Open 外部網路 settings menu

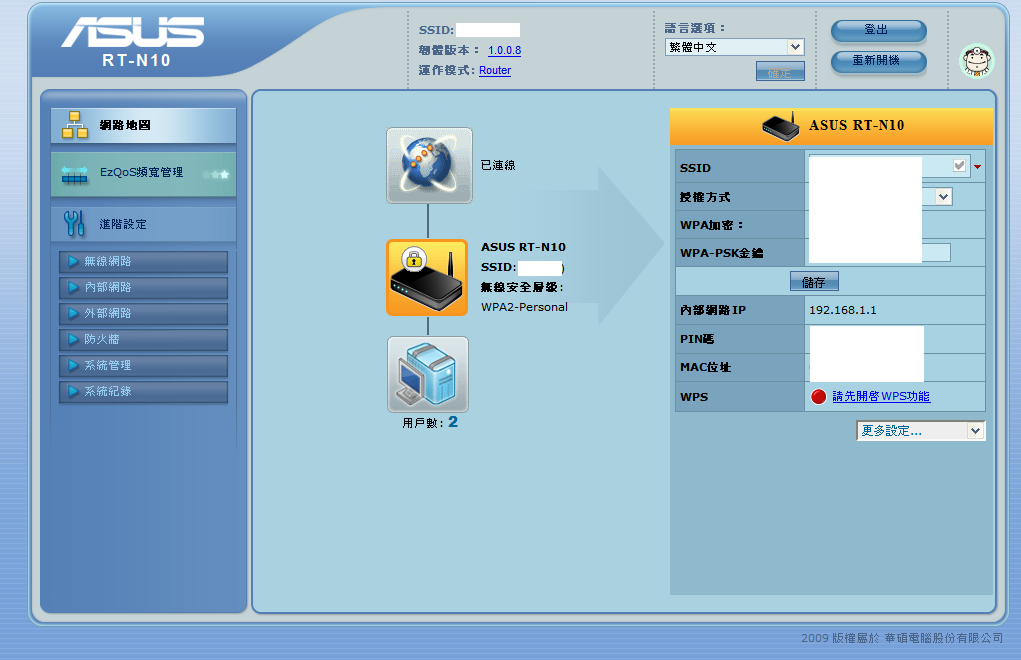[x=143, y=314]
